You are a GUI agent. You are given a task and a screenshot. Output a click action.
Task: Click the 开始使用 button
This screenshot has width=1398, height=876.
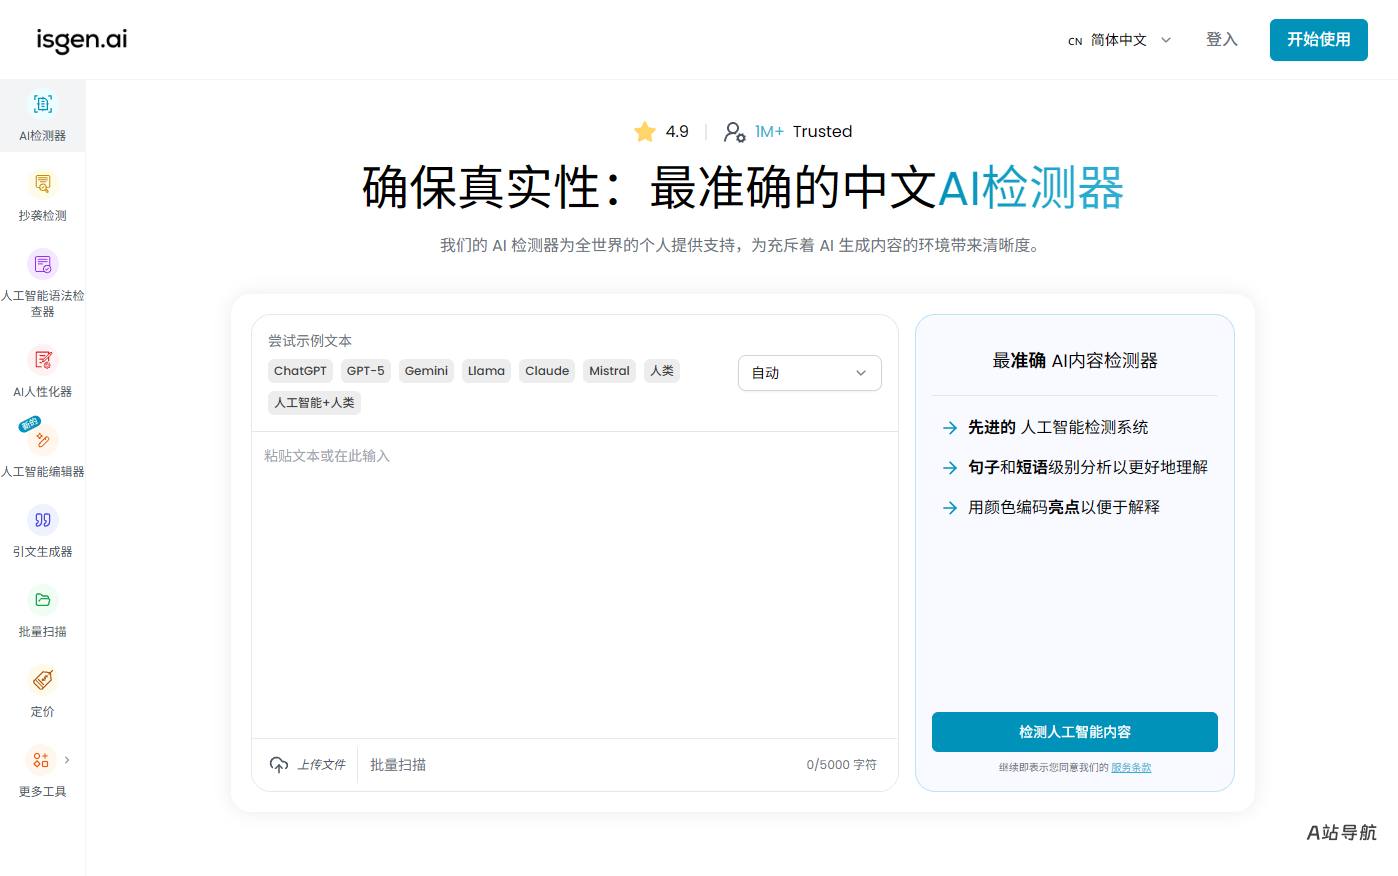point(1318,40)
